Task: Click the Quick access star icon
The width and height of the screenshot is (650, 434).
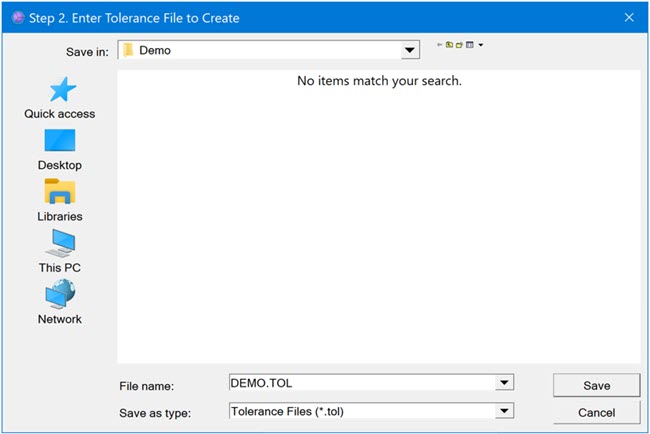Action: point(60,90)
